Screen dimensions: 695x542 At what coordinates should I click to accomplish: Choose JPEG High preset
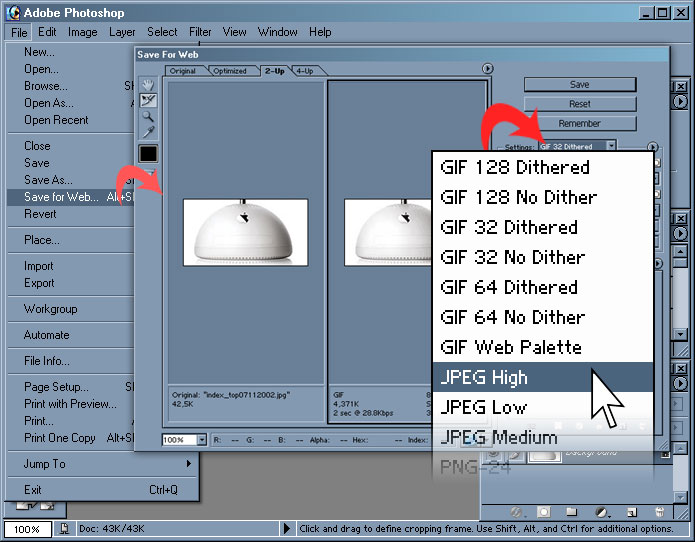click(x=543, y=377)
